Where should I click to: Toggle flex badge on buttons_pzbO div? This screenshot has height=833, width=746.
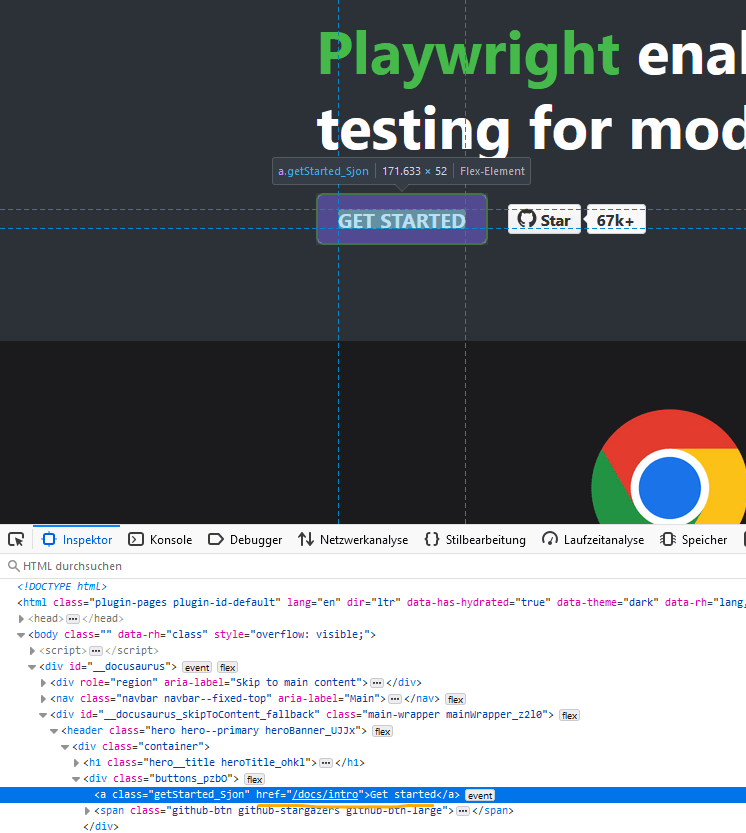[x=254, y=779]
